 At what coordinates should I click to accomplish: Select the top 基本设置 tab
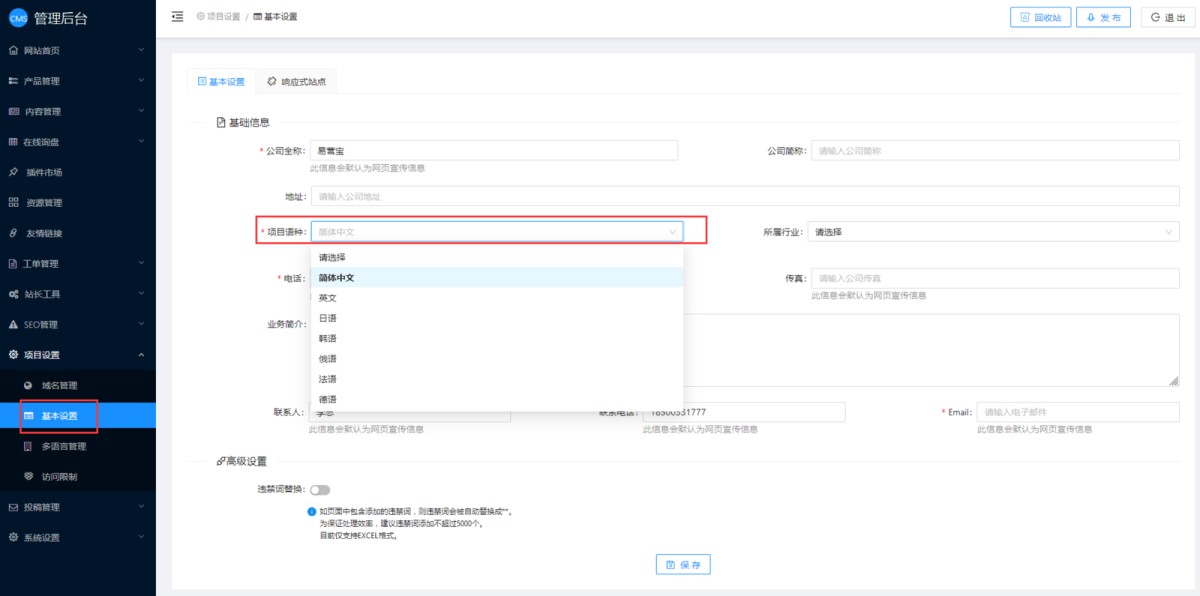point(221,82)
